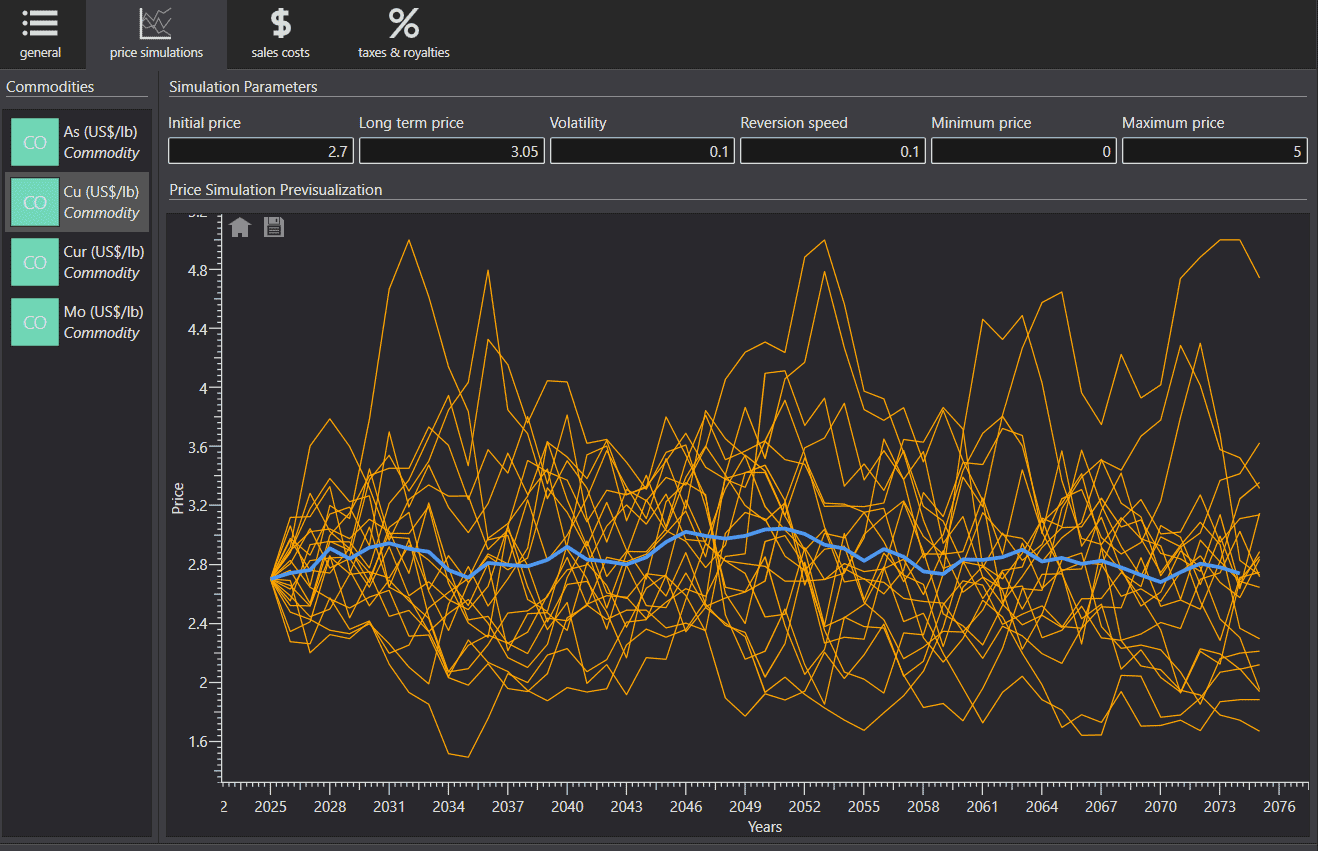The width and height of the screenshot is (1318, 851).
Task: Click the 2076 tick on x-axis
Action: [x=1280, y=806]
